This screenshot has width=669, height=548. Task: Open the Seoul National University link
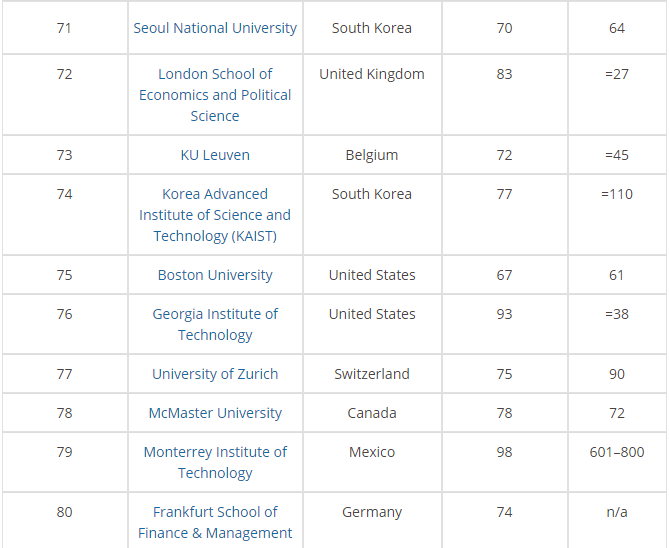(x=215, y=28)
